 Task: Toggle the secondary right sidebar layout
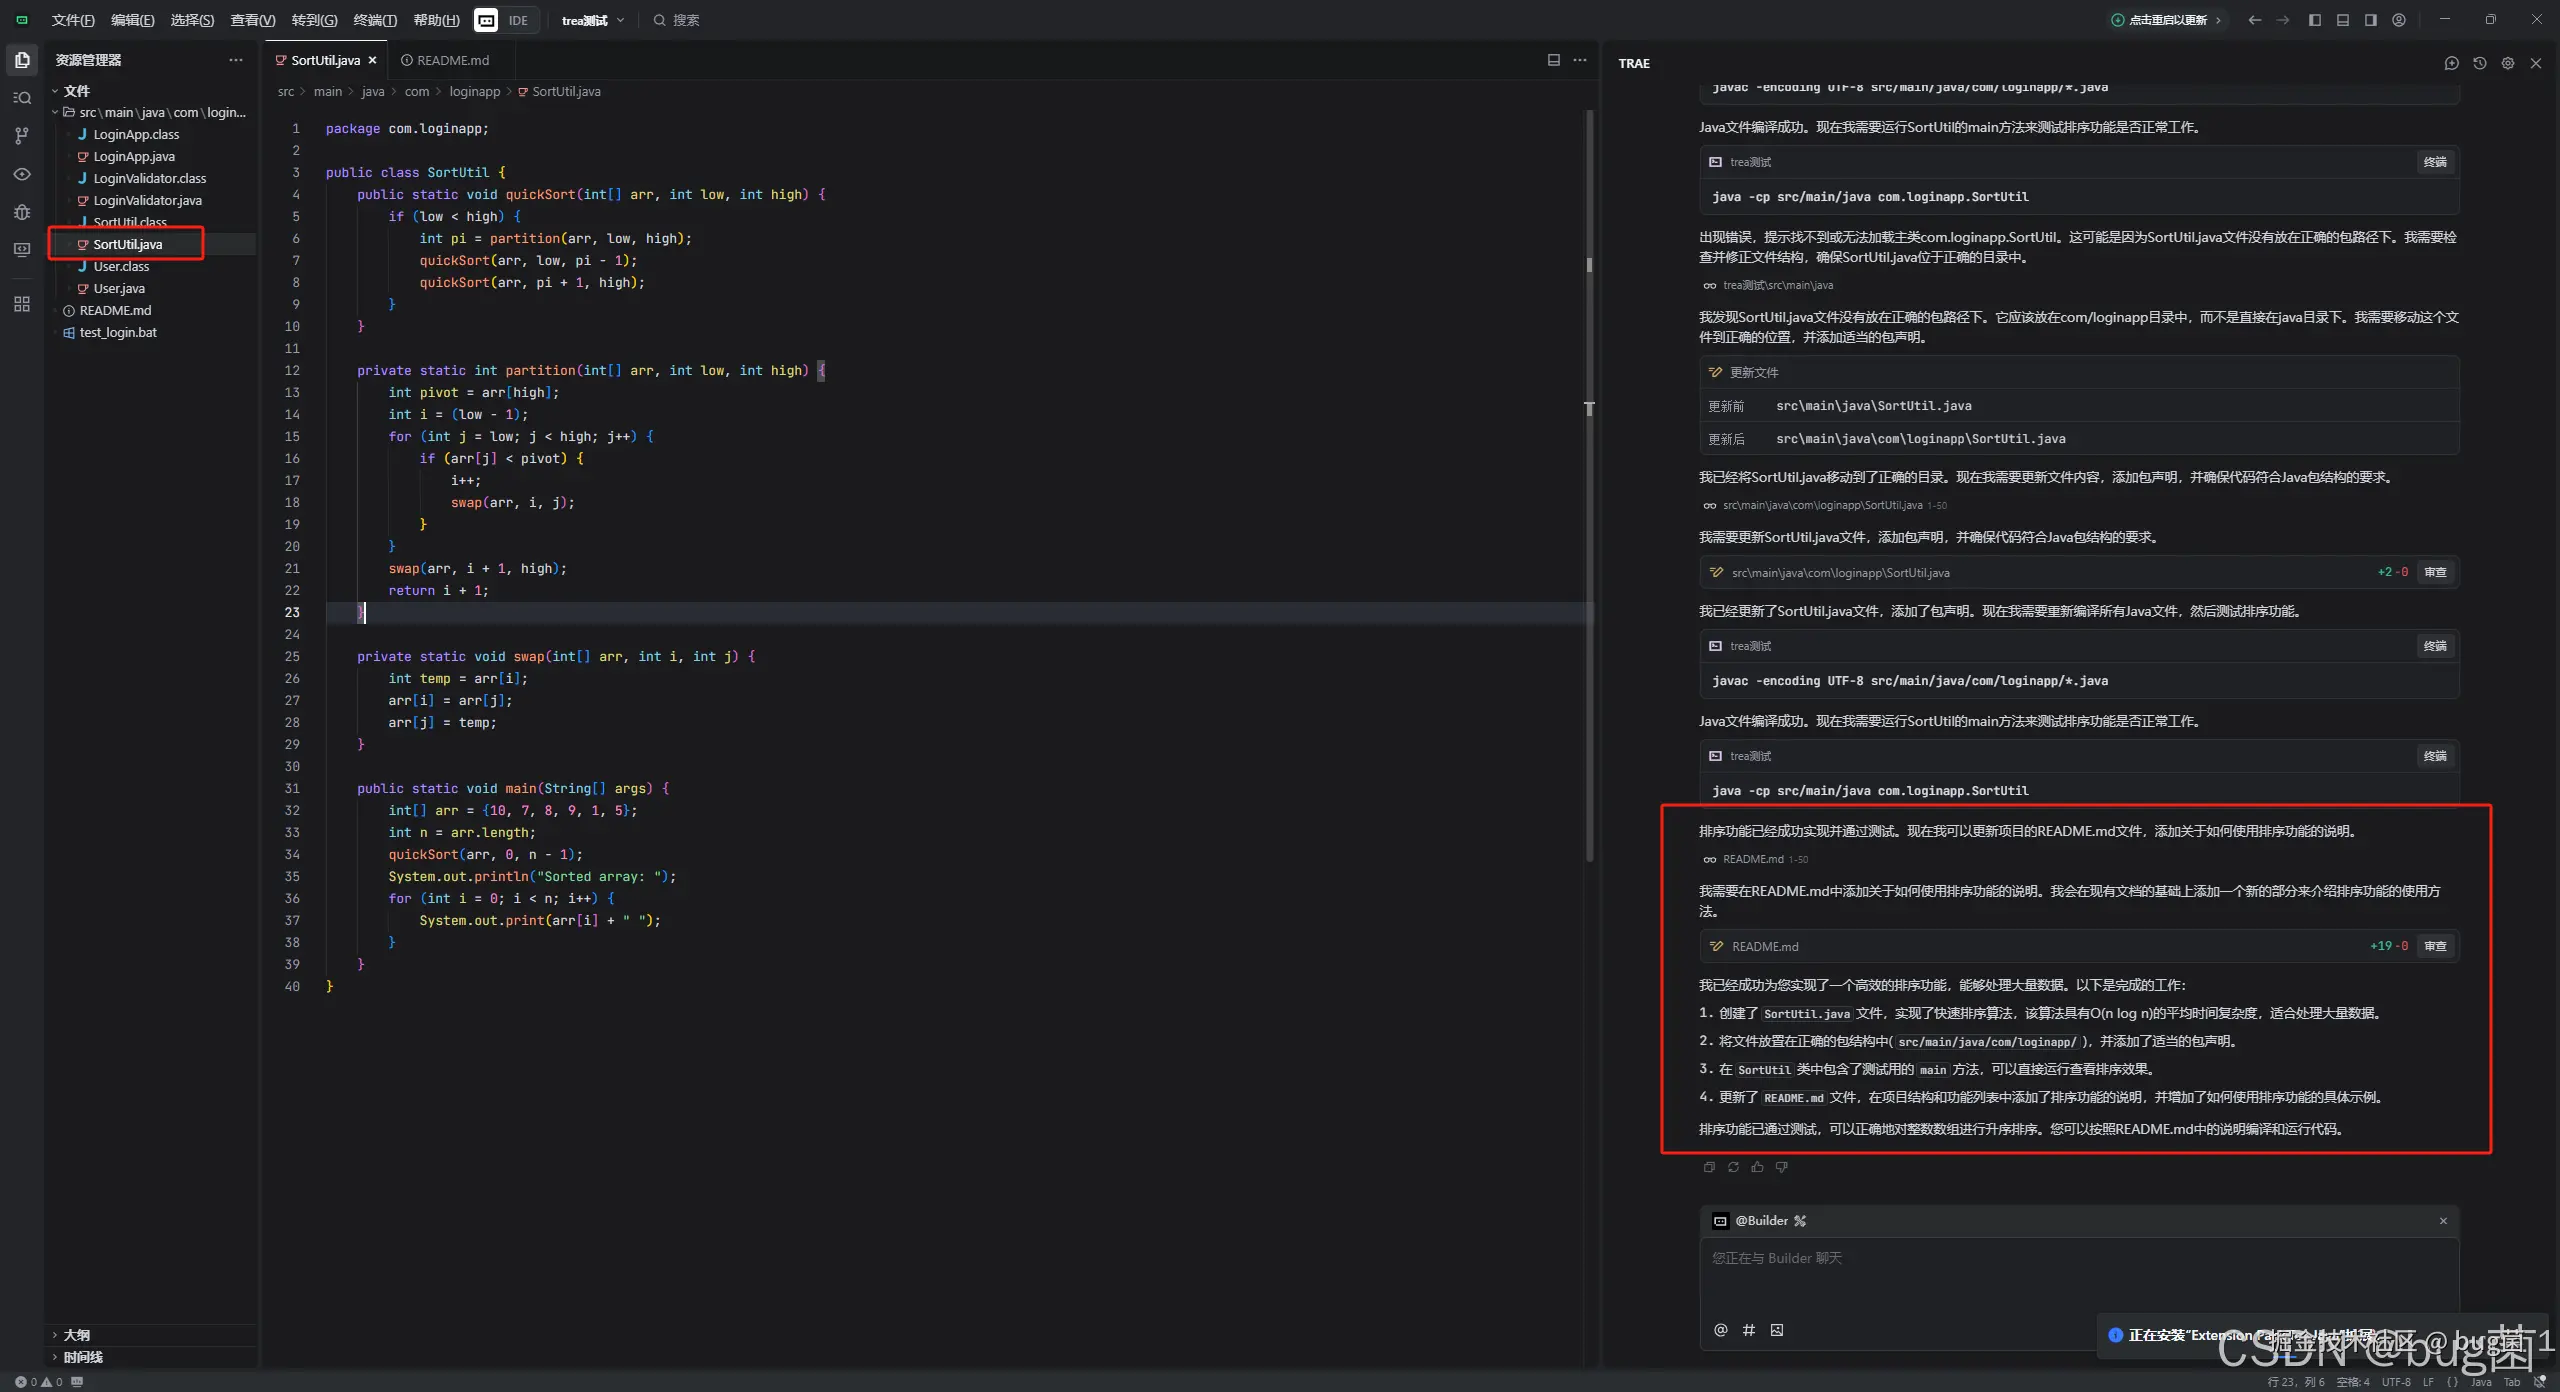(2370, 20)
